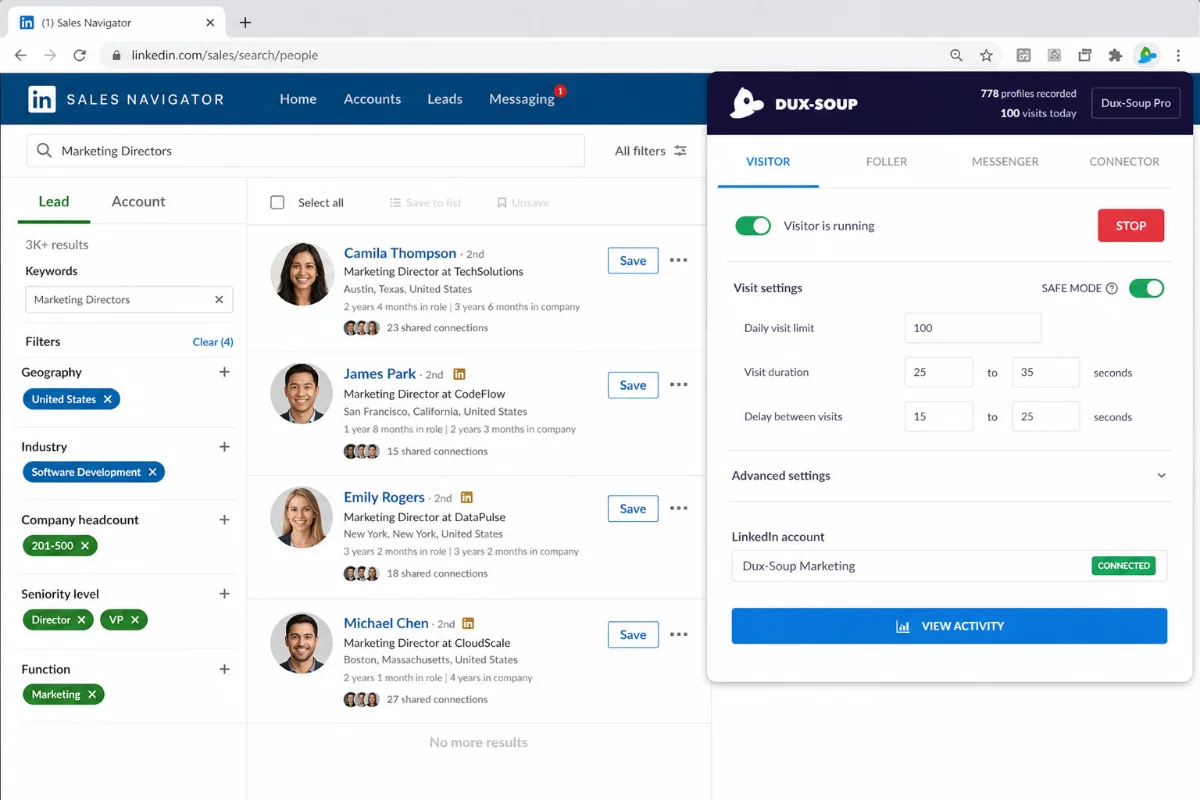The width and height of the screenshot is (1200, 800).
Task: Open the Accounts menu item
Action: [x=372, y=99]
